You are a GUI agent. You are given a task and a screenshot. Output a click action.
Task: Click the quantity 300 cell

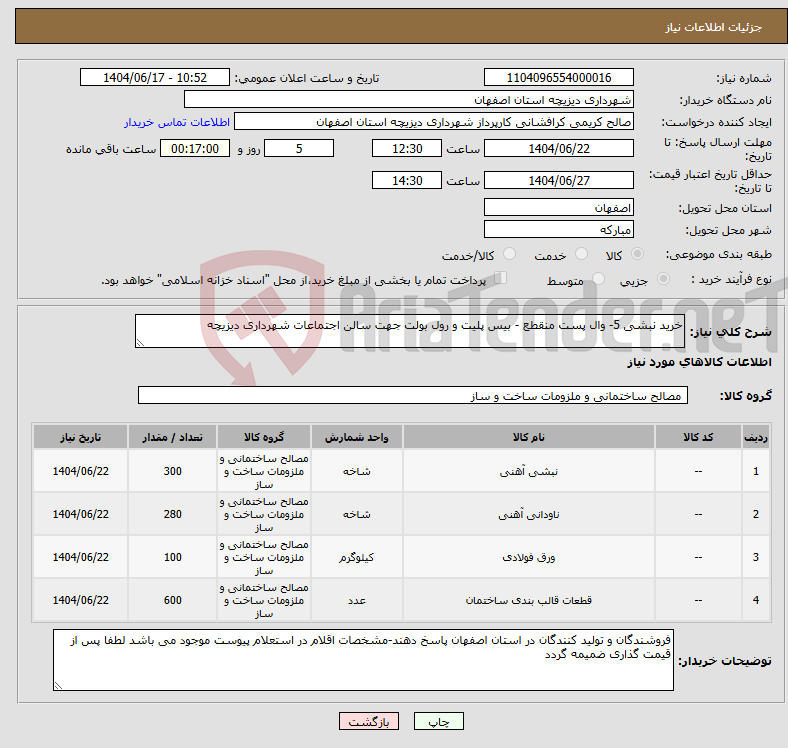172,471
